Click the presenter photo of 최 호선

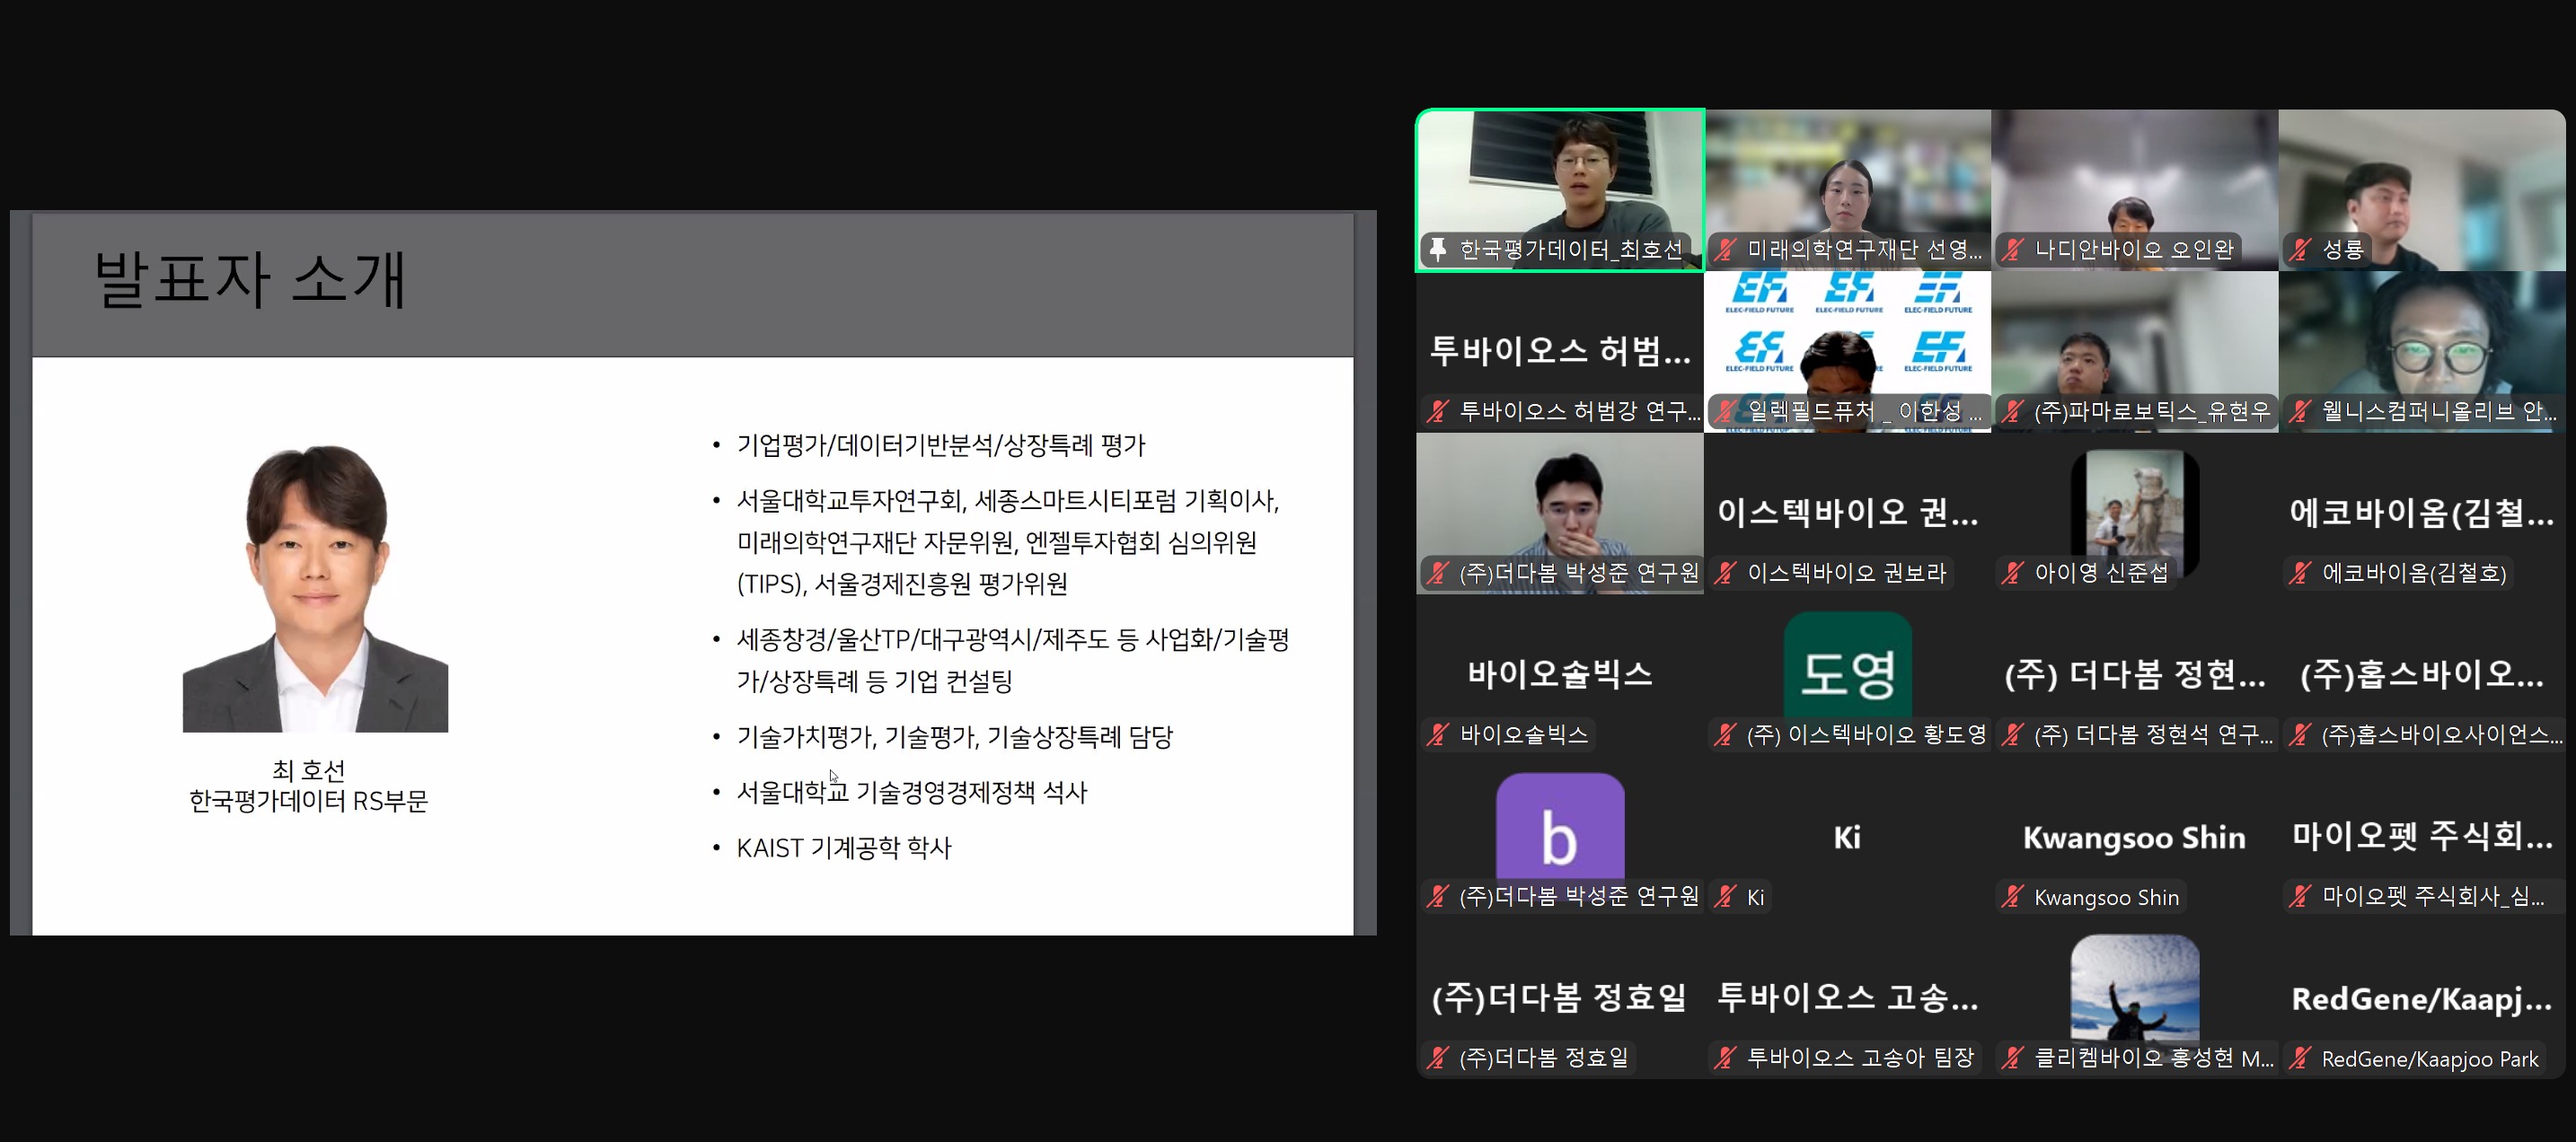(x=315, y=589)
